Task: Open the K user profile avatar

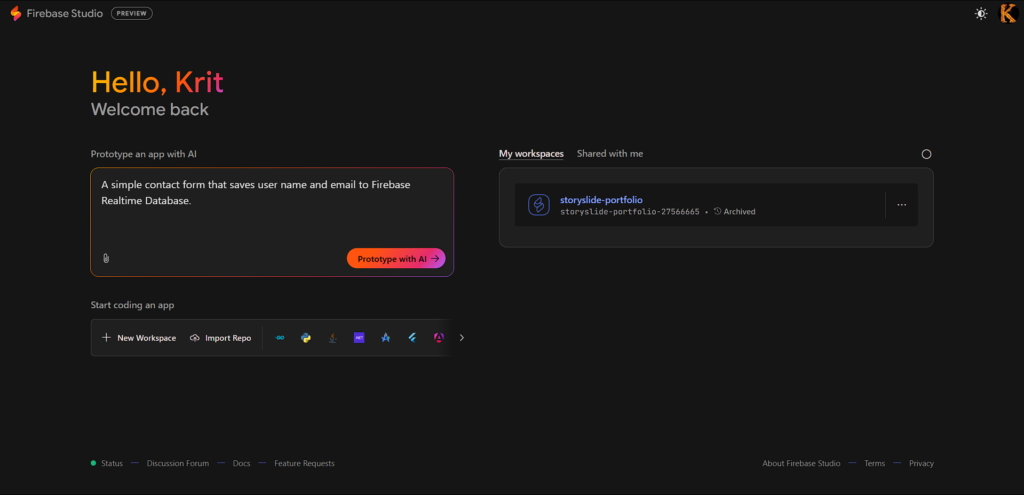Action: pyautogui.click(x=1008, y=13)
